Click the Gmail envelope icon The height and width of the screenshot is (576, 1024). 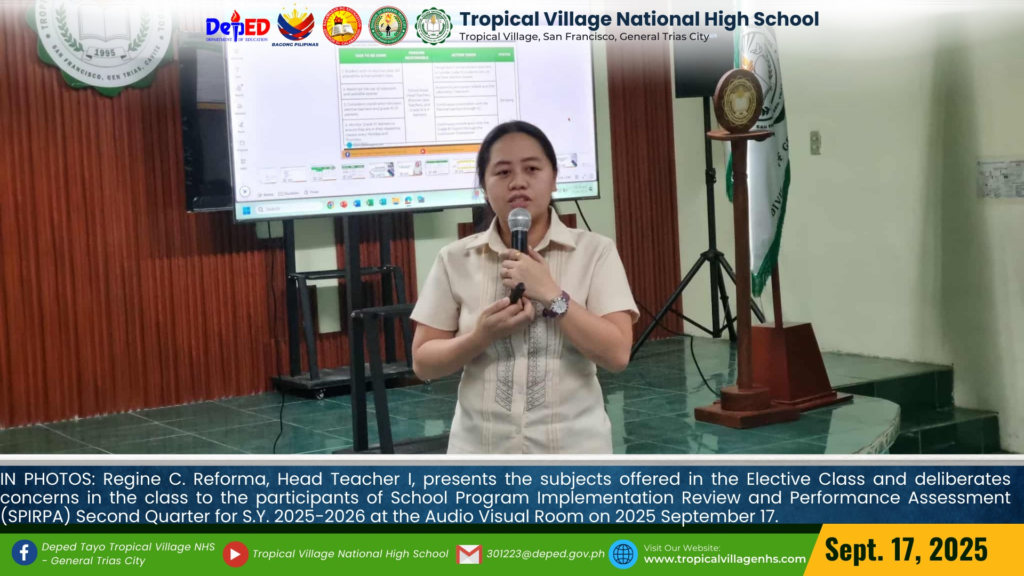tap(469, 553)
